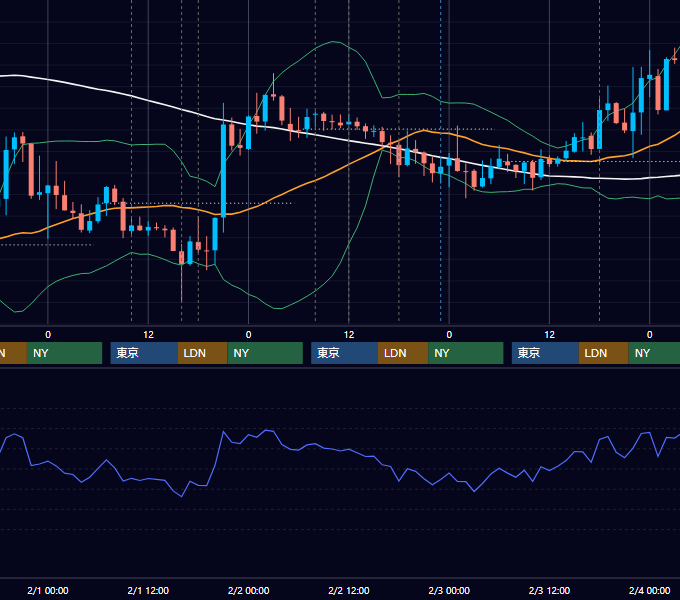This screenshot has height=600, width=680.
Task: Select the LDN block after third 東京
Action: [604, 353]
